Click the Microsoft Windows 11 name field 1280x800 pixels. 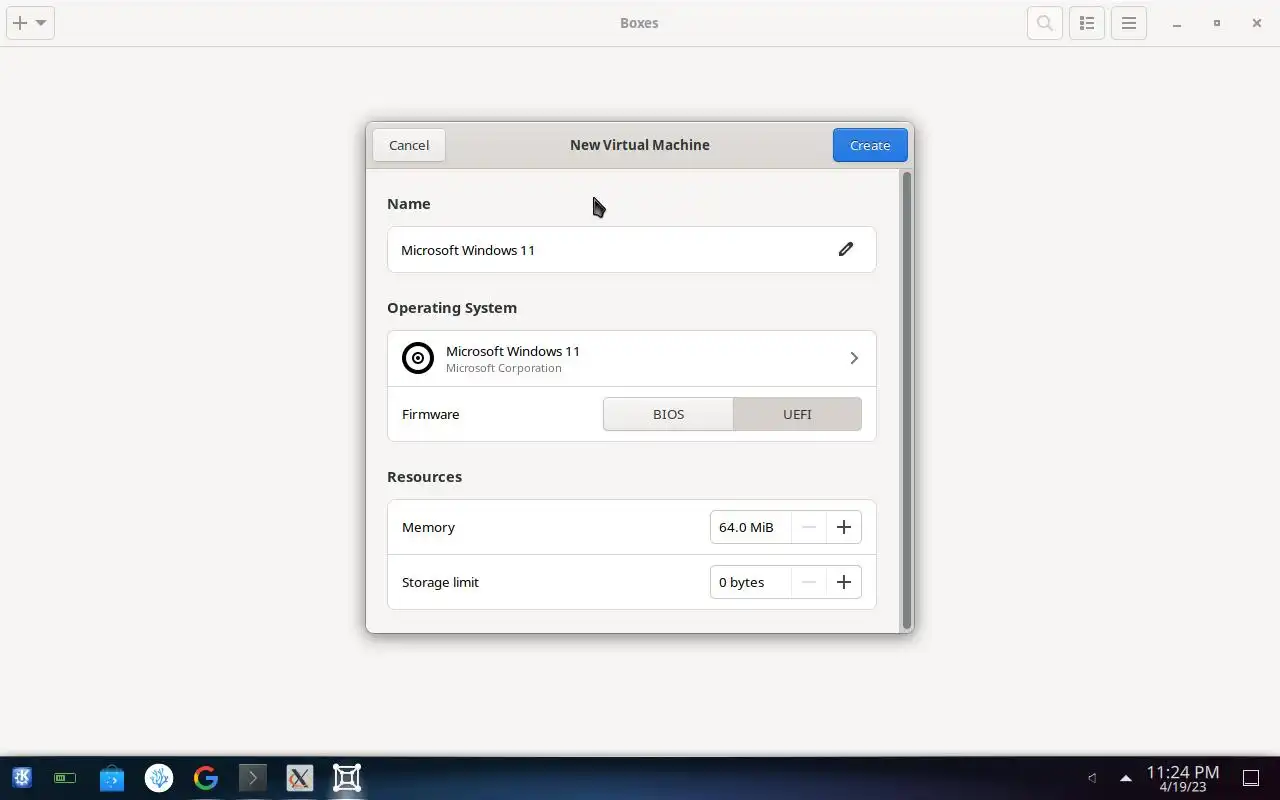click(x=631, y=250)
